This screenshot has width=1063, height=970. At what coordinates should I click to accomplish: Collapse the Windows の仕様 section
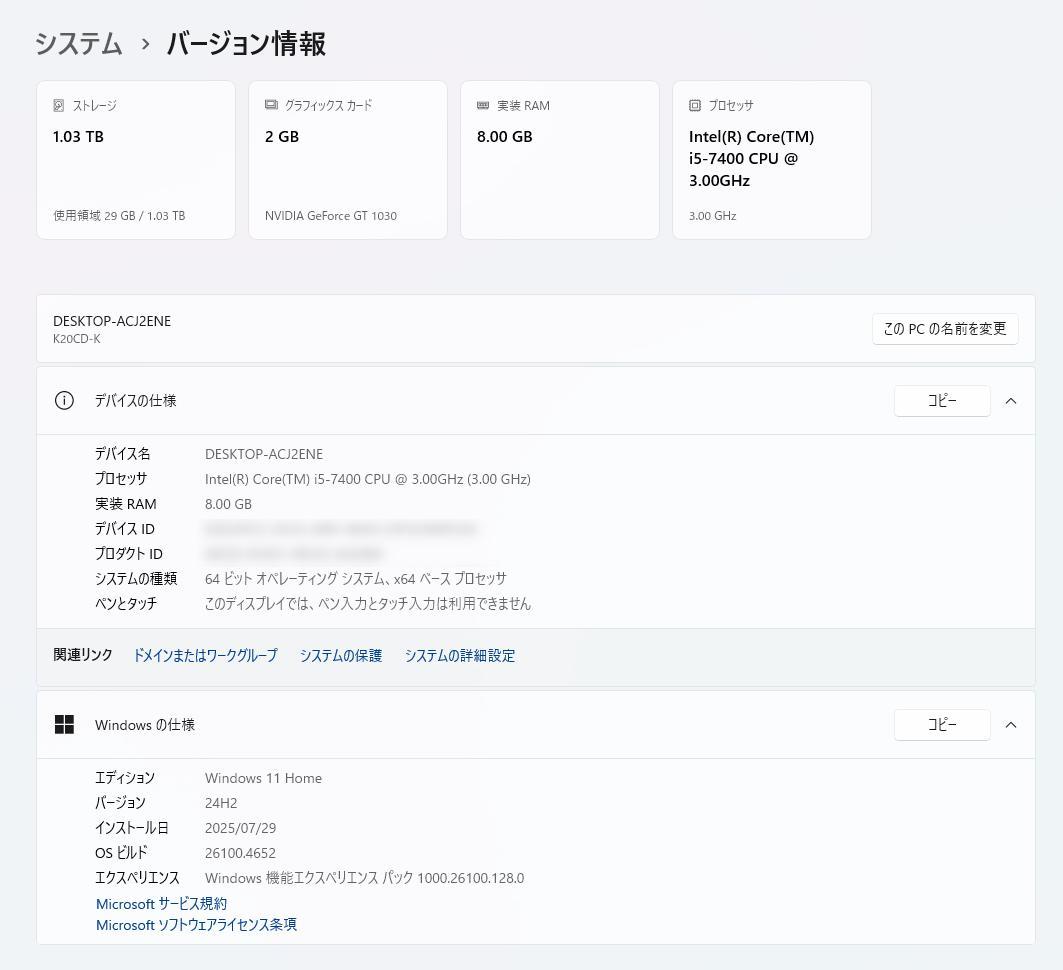(x=1010, y=724)
